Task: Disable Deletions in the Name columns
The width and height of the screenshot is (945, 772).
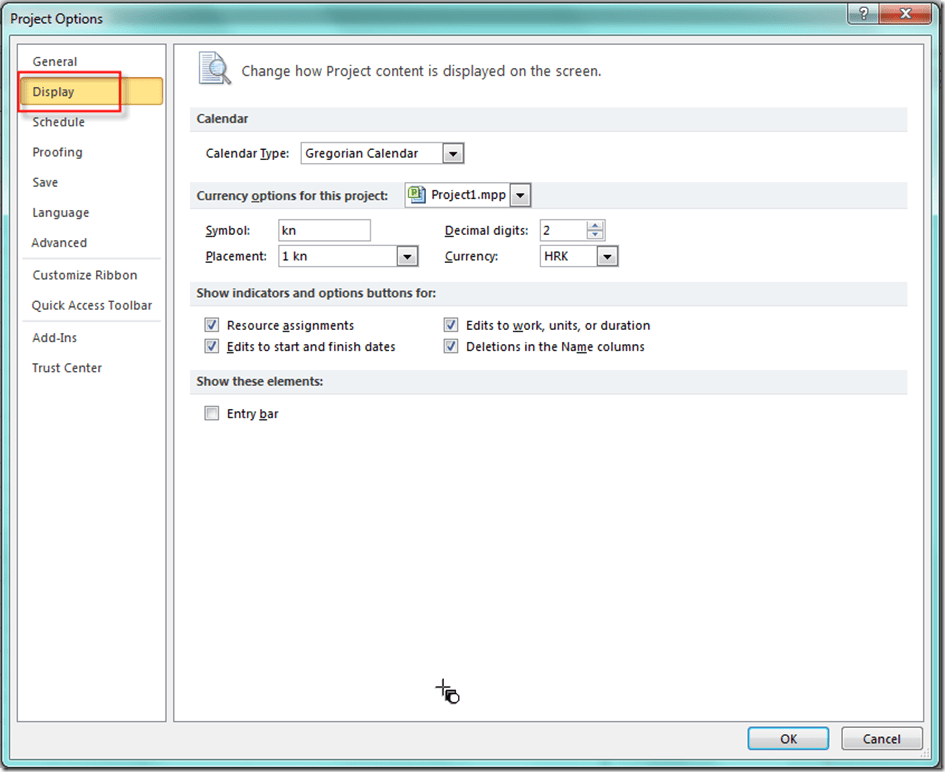Action: (x=451, y=347)
